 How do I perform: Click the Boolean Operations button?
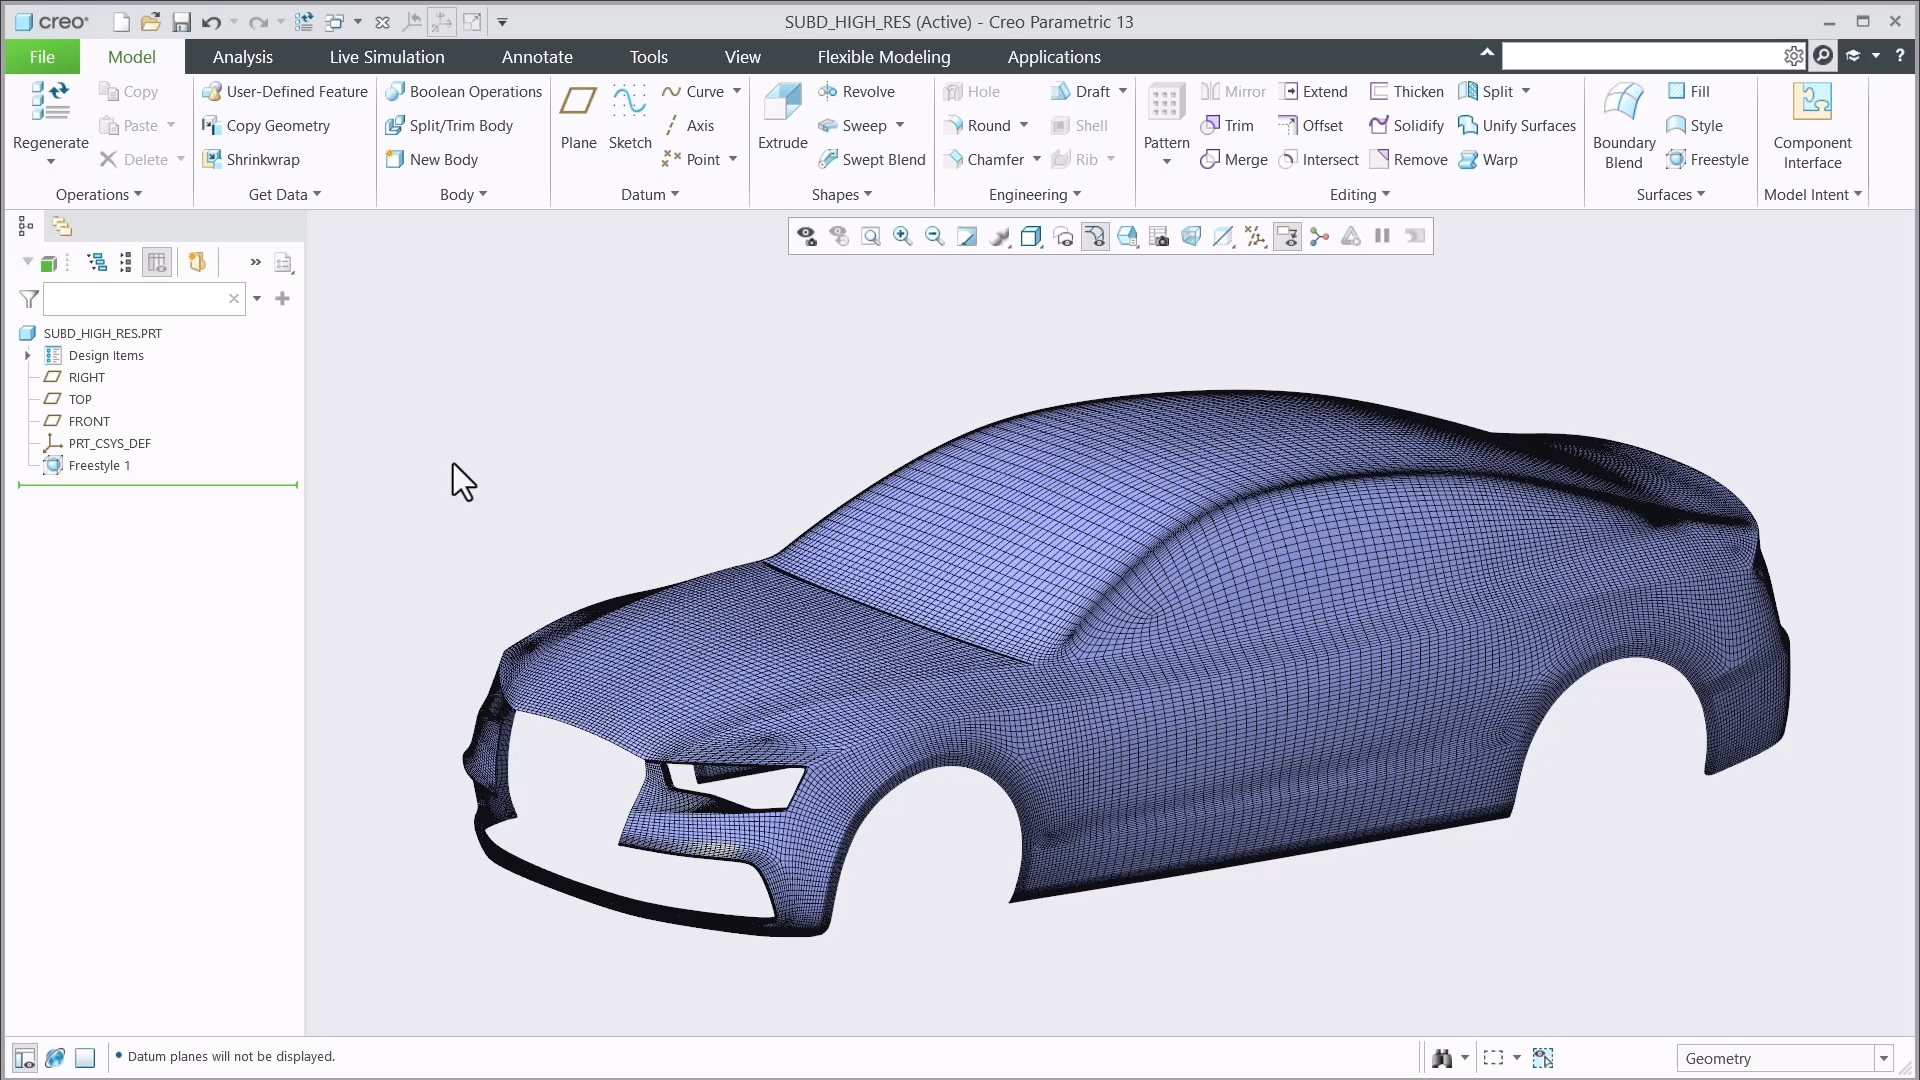tap(464, 92)
